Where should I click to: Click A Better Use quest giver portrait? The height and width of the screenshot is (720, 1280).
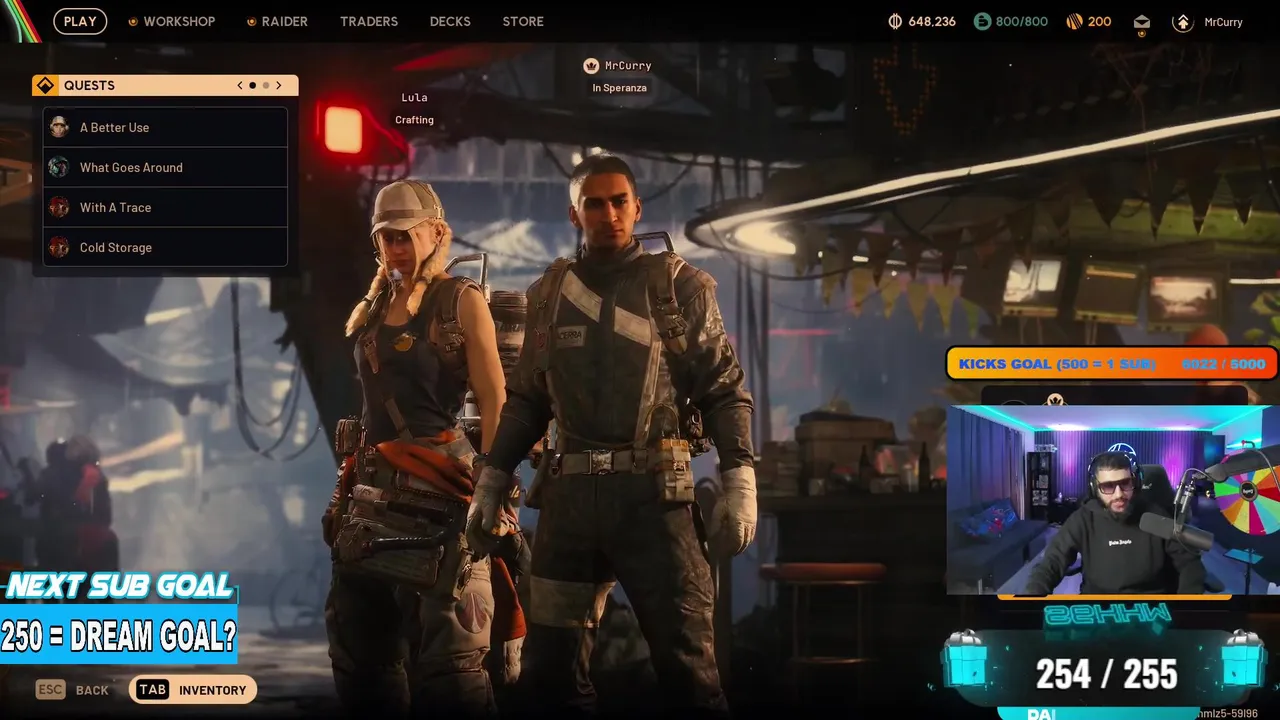(x=59, y=127)
